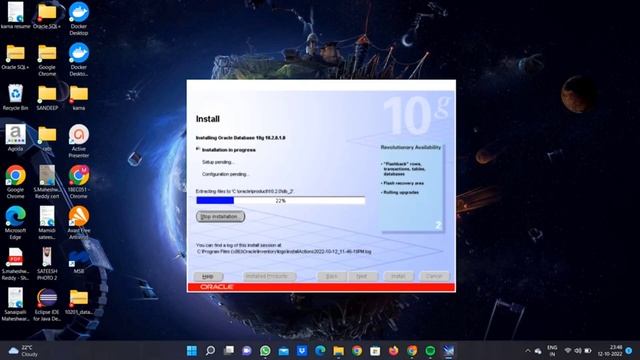This screenshot has width=640, height=360.
Task: Click the Back button in installer
Action: coord(332,276)
